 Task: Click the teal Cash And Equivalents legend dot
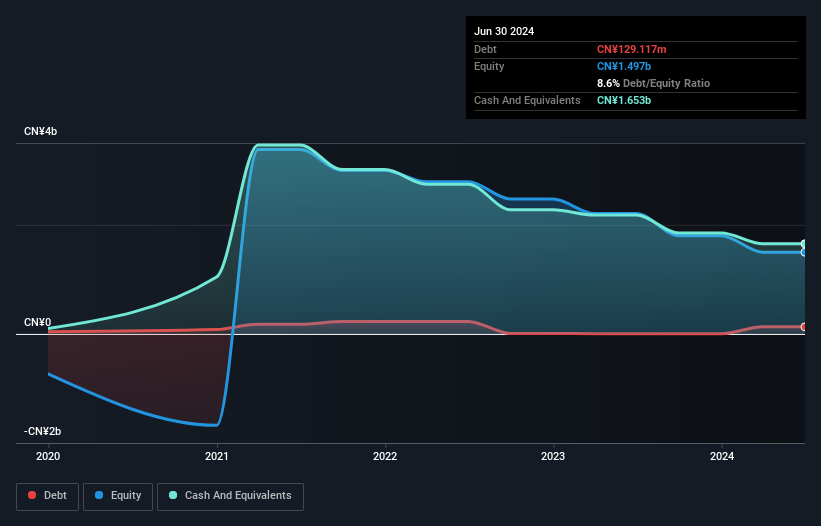pyautogui.click(x=173, y=495)
